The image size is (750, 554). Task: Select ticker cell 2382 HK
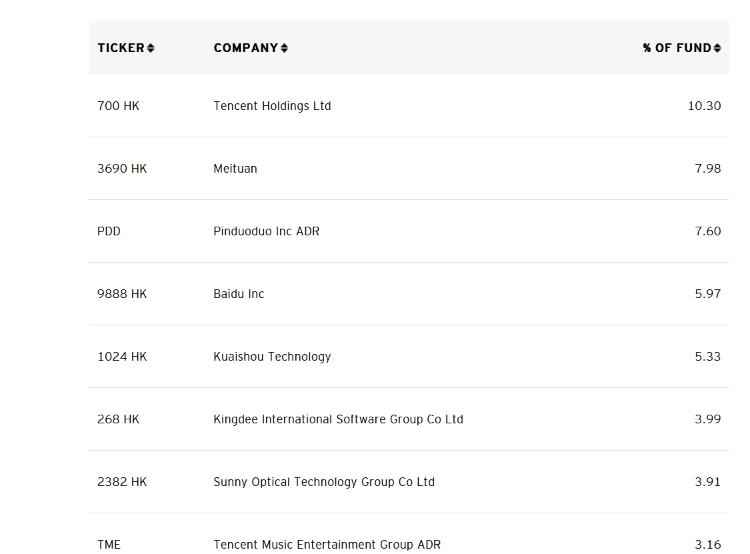point(122,482)
